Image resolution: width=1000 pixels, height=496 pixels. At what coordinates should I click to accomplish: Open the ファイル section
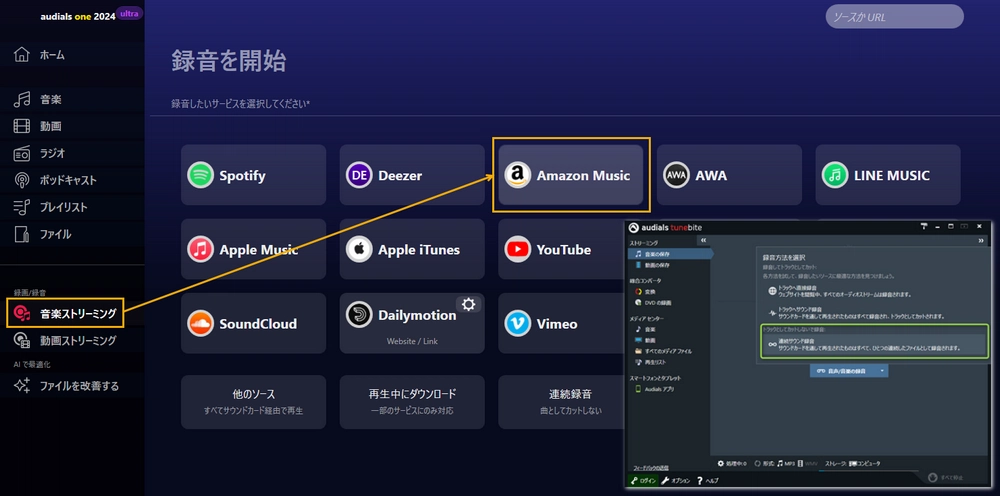[x=42, y=234]
